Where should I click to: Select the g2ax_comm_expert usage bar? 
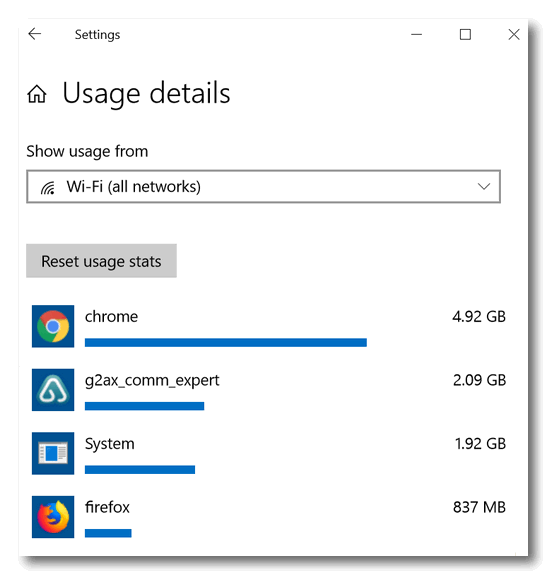click(x=144, y=406)
